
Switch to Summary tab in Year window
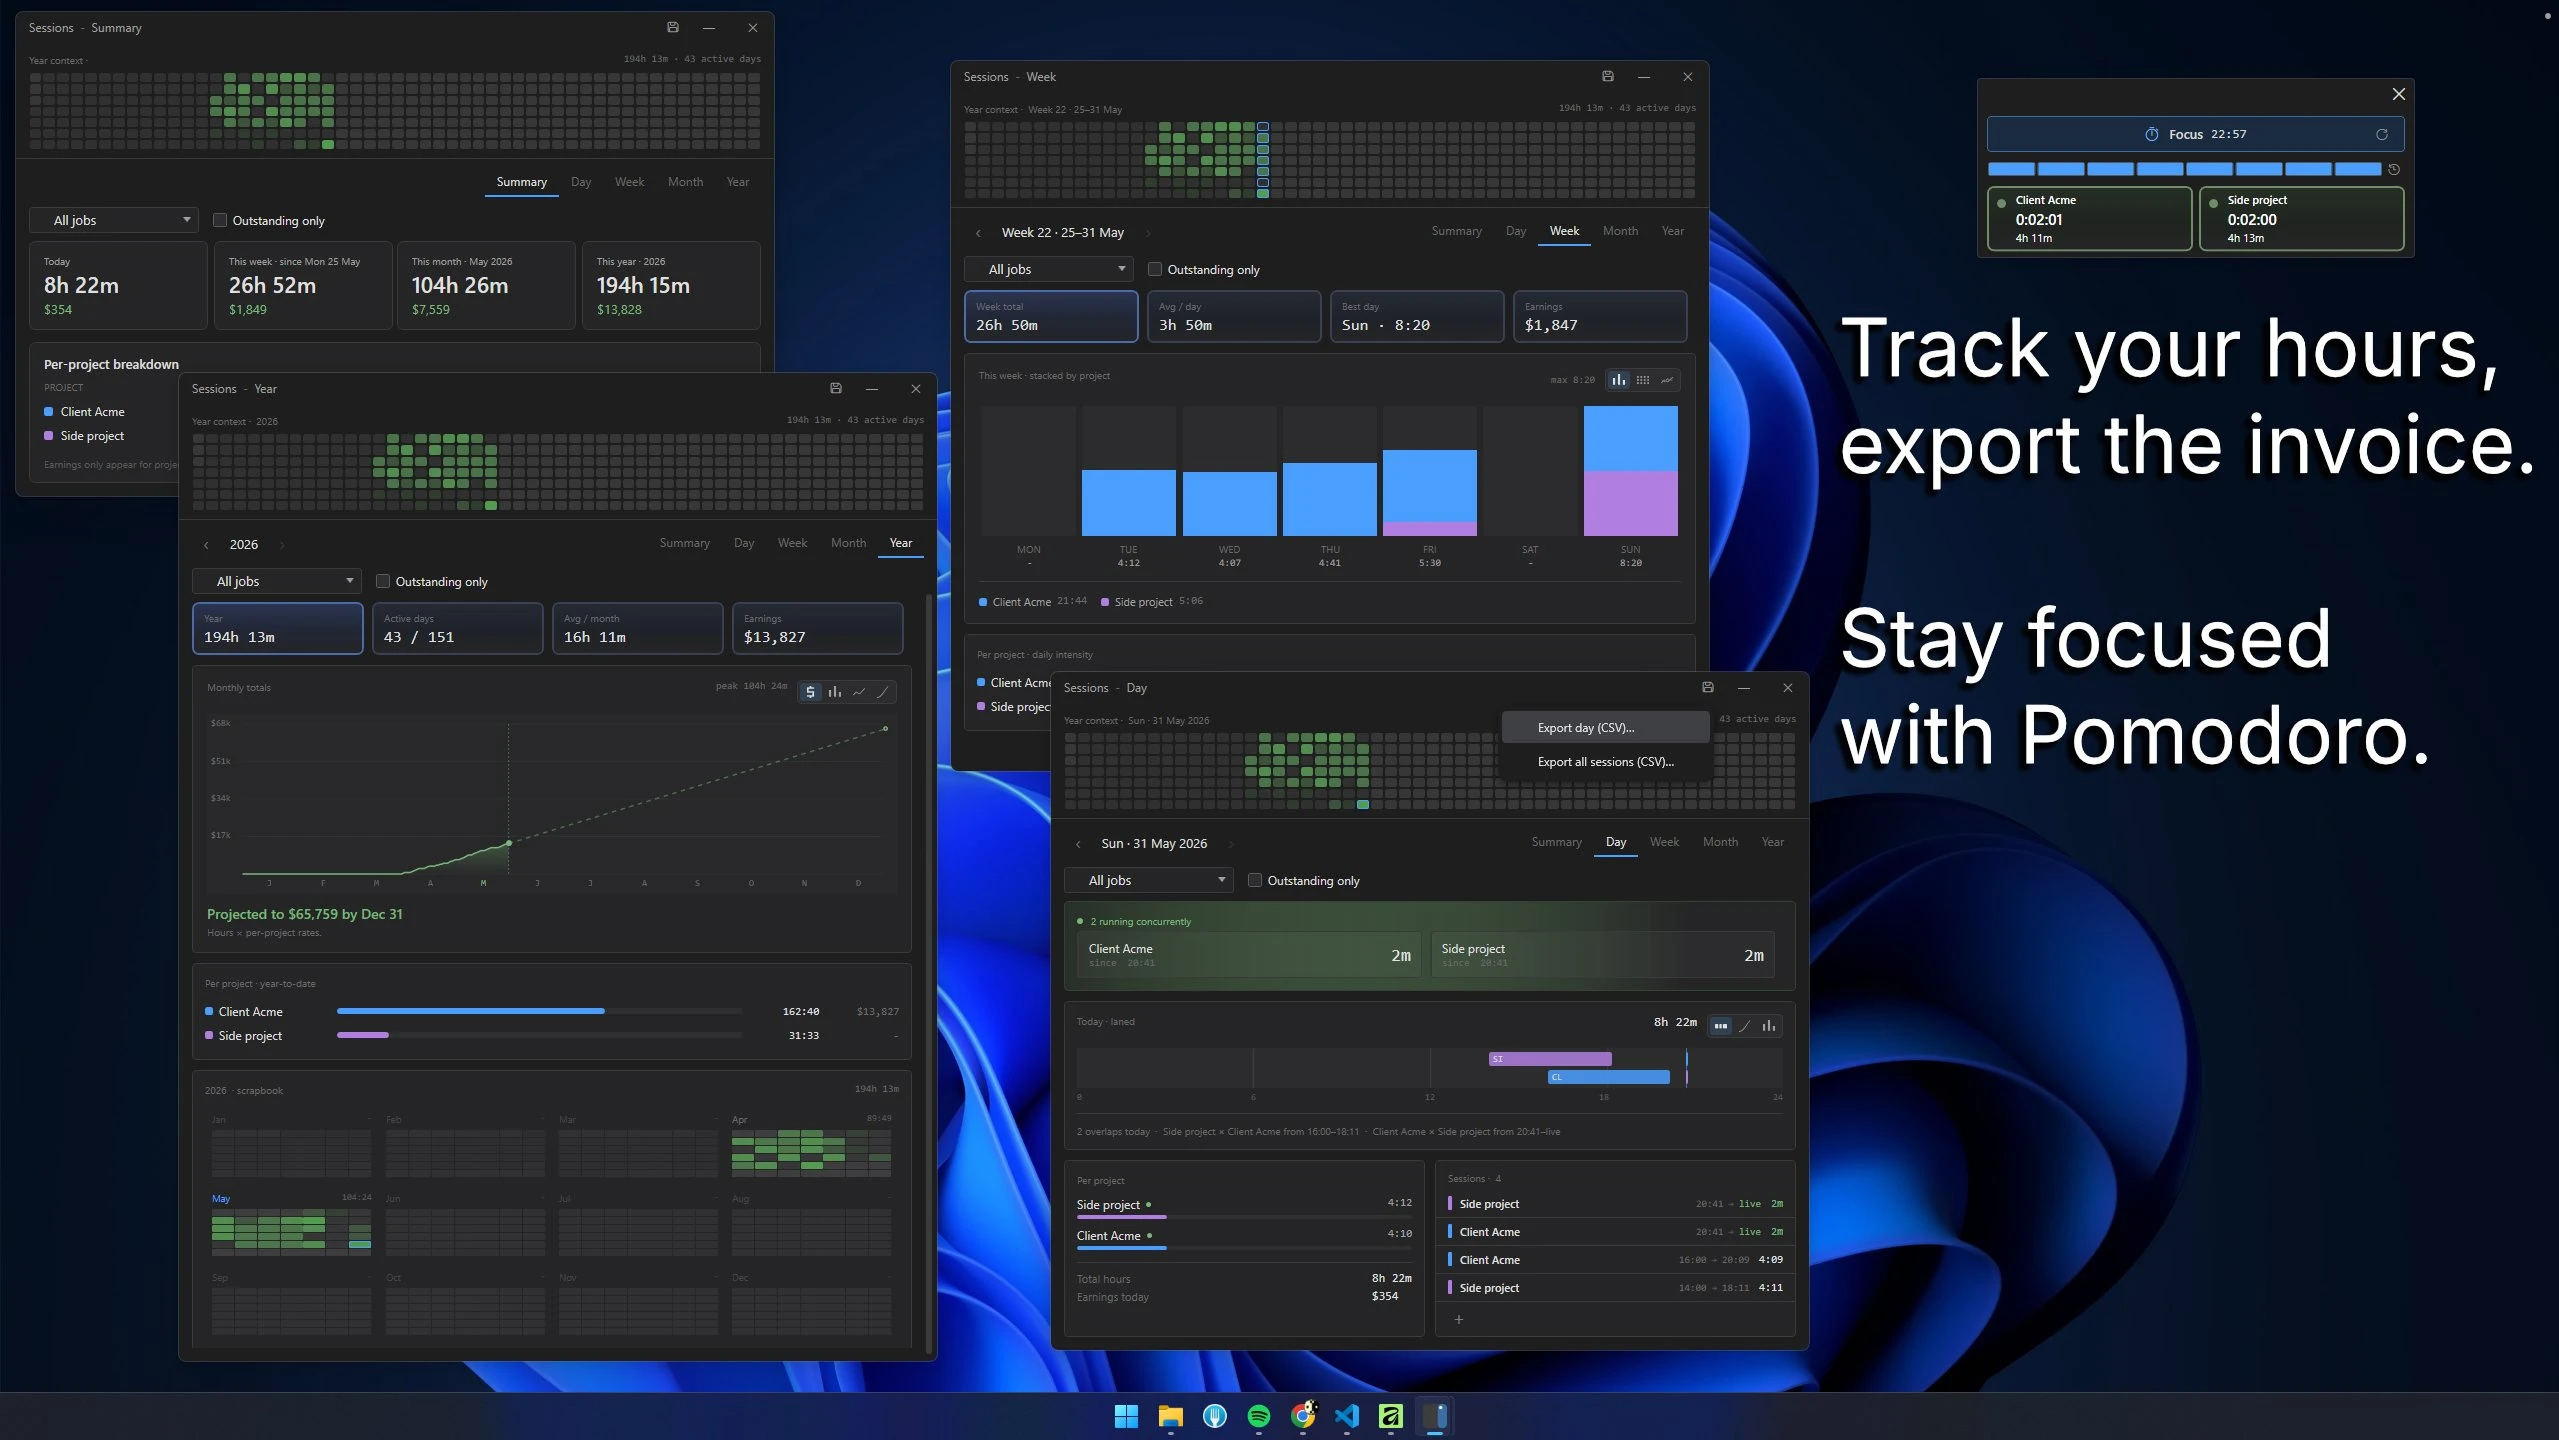click(684, 543)
